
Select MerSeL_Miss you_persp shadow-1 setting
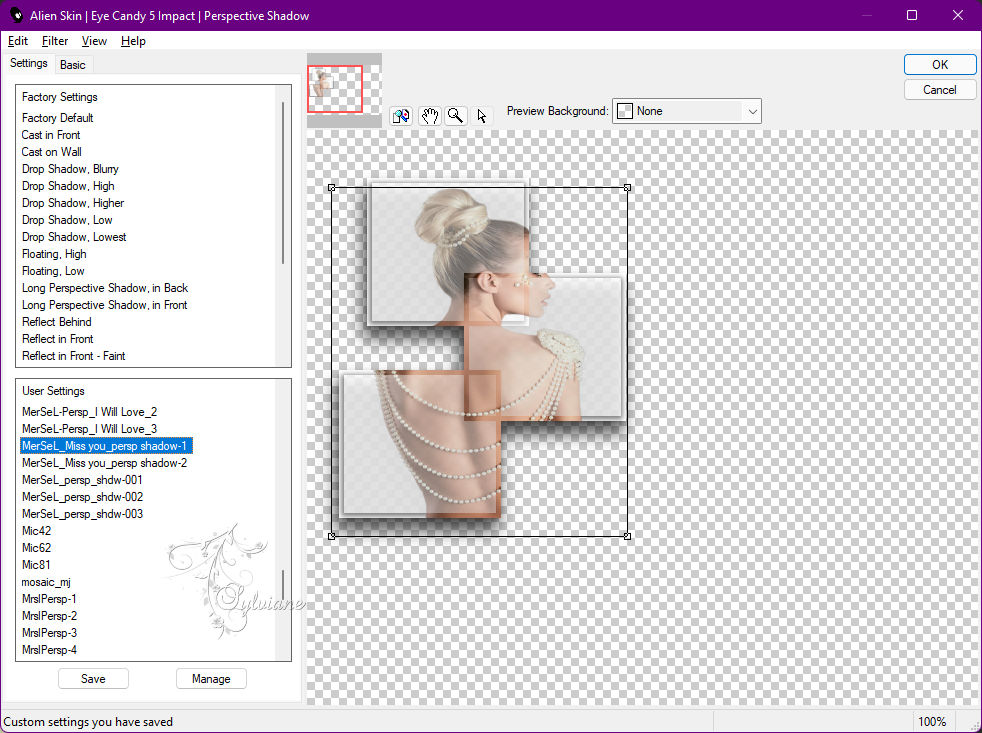point(106,445)
